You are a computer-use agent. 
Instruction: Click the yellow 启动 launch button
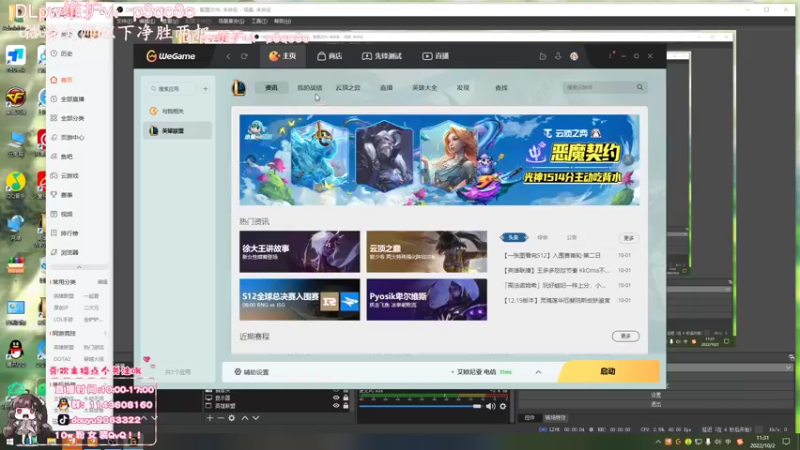click(x=608, y=371)
